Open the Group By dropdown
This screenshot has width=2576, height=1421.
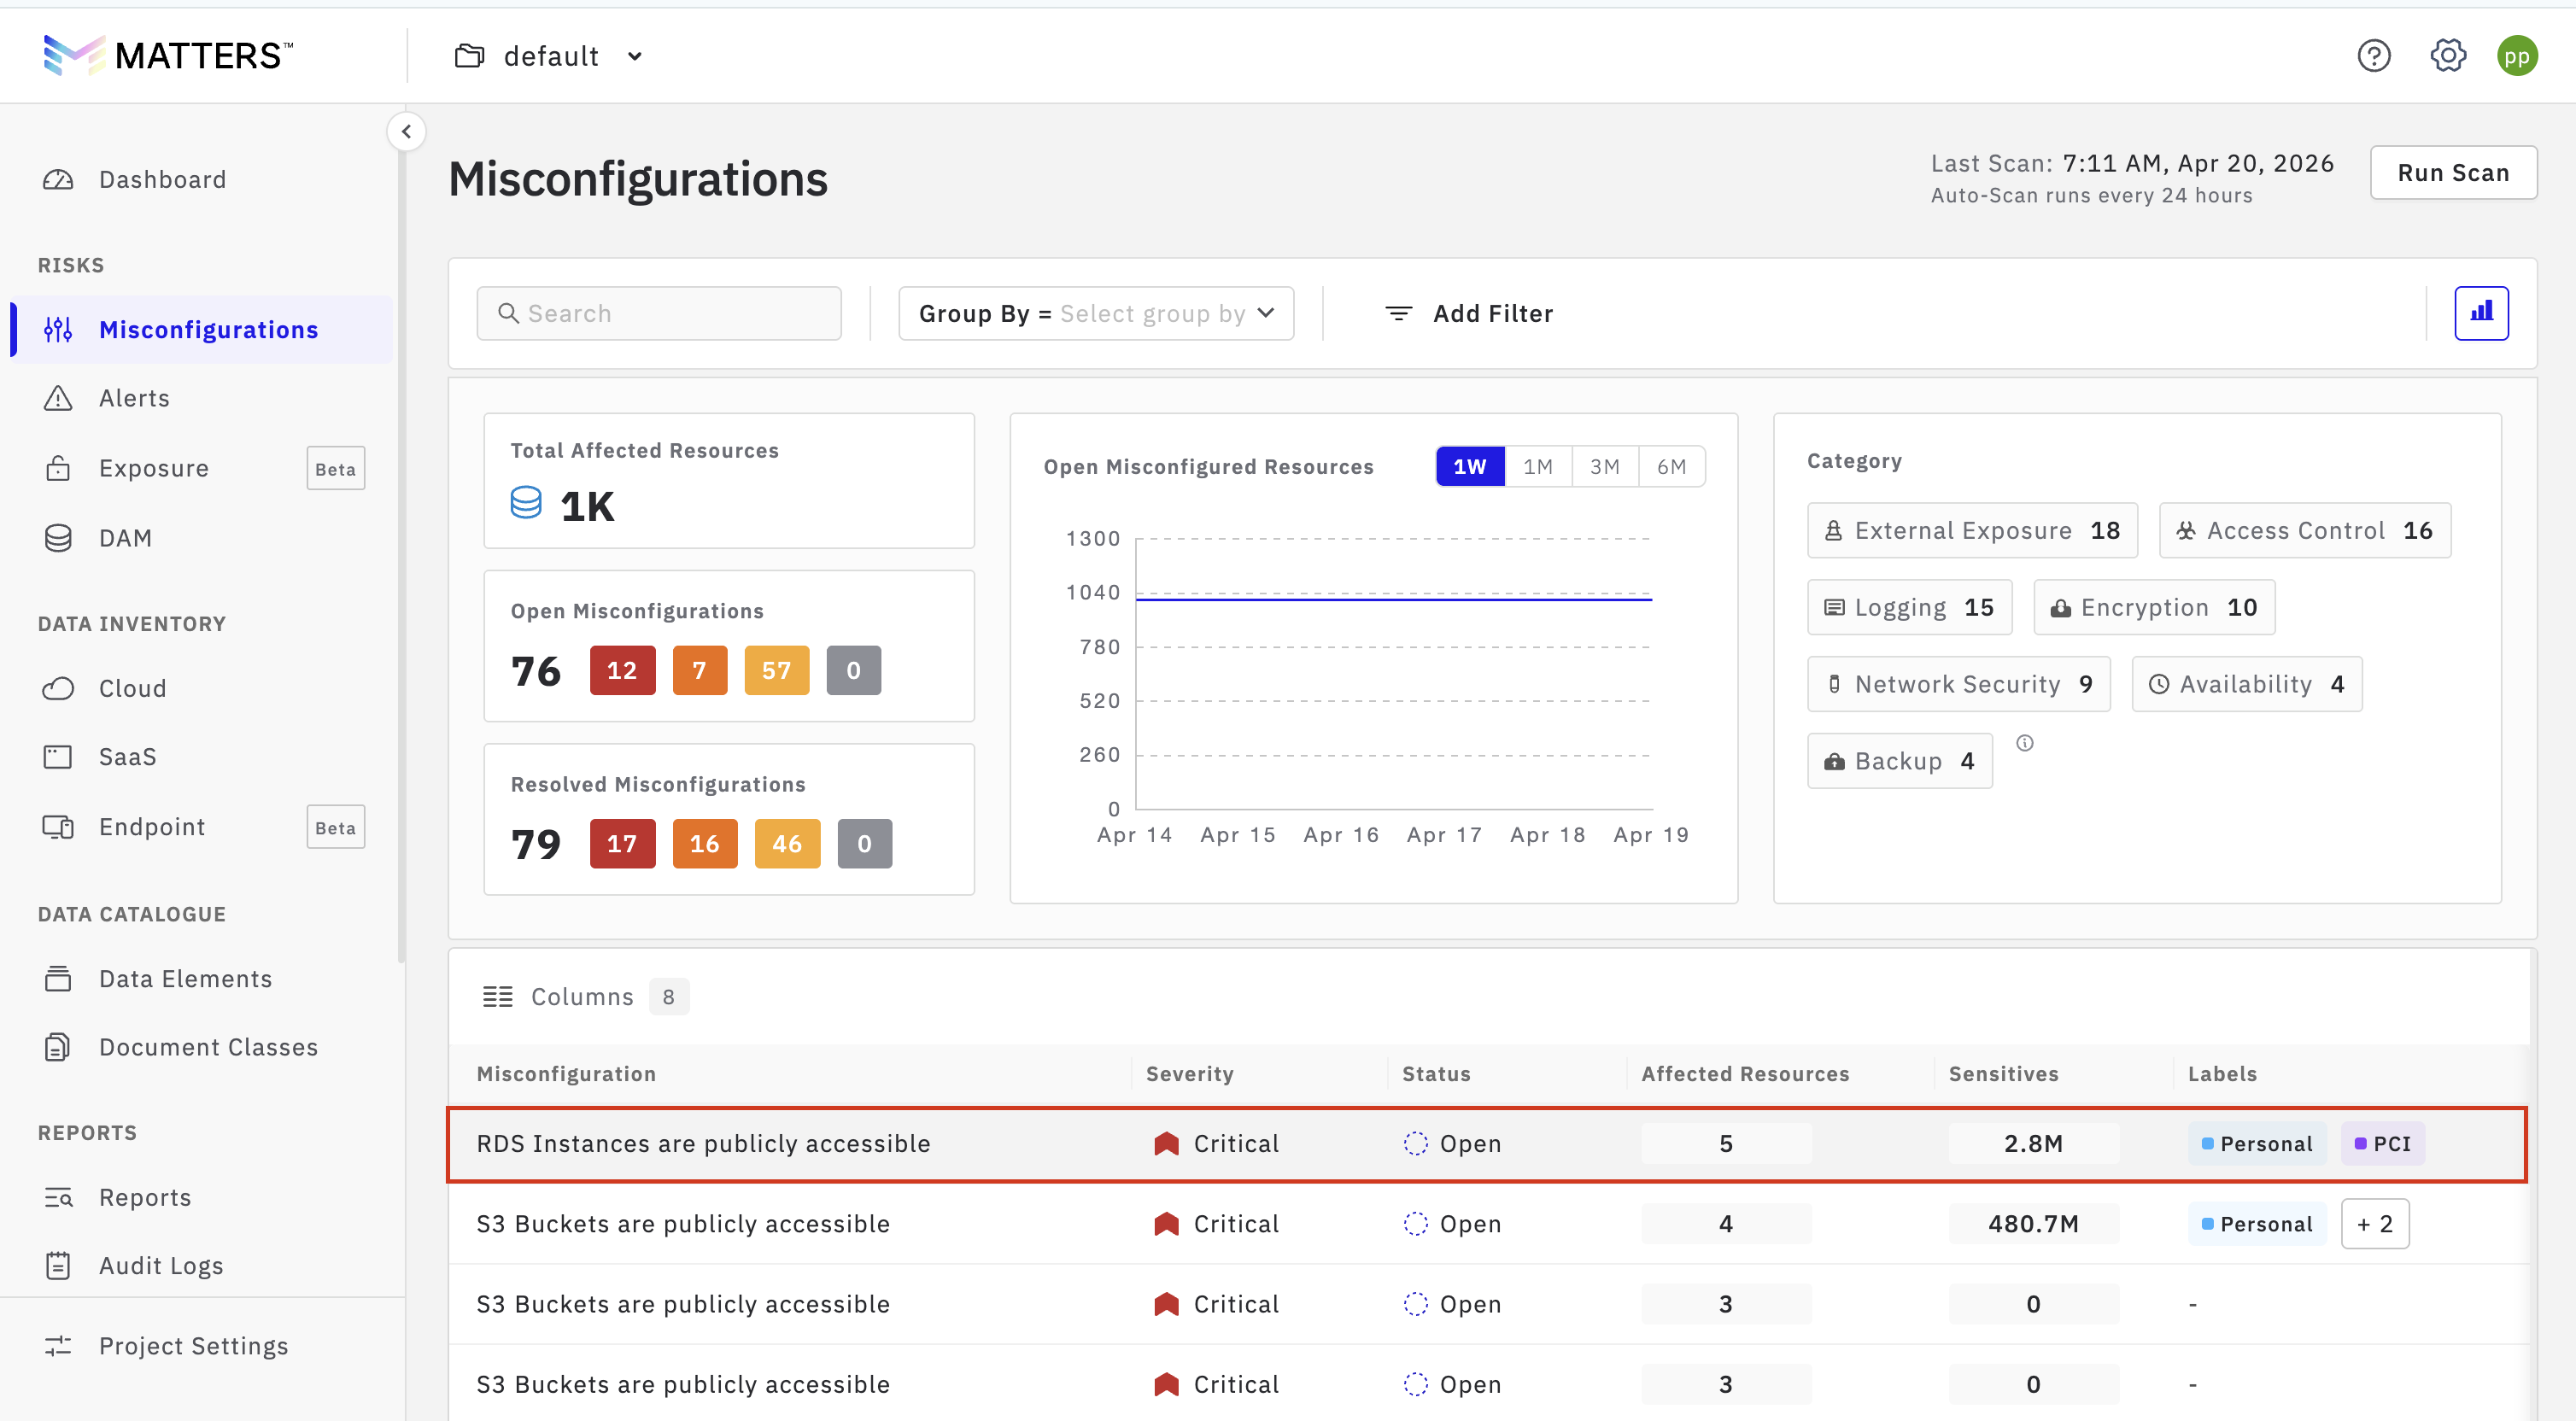pos(1096,314)
